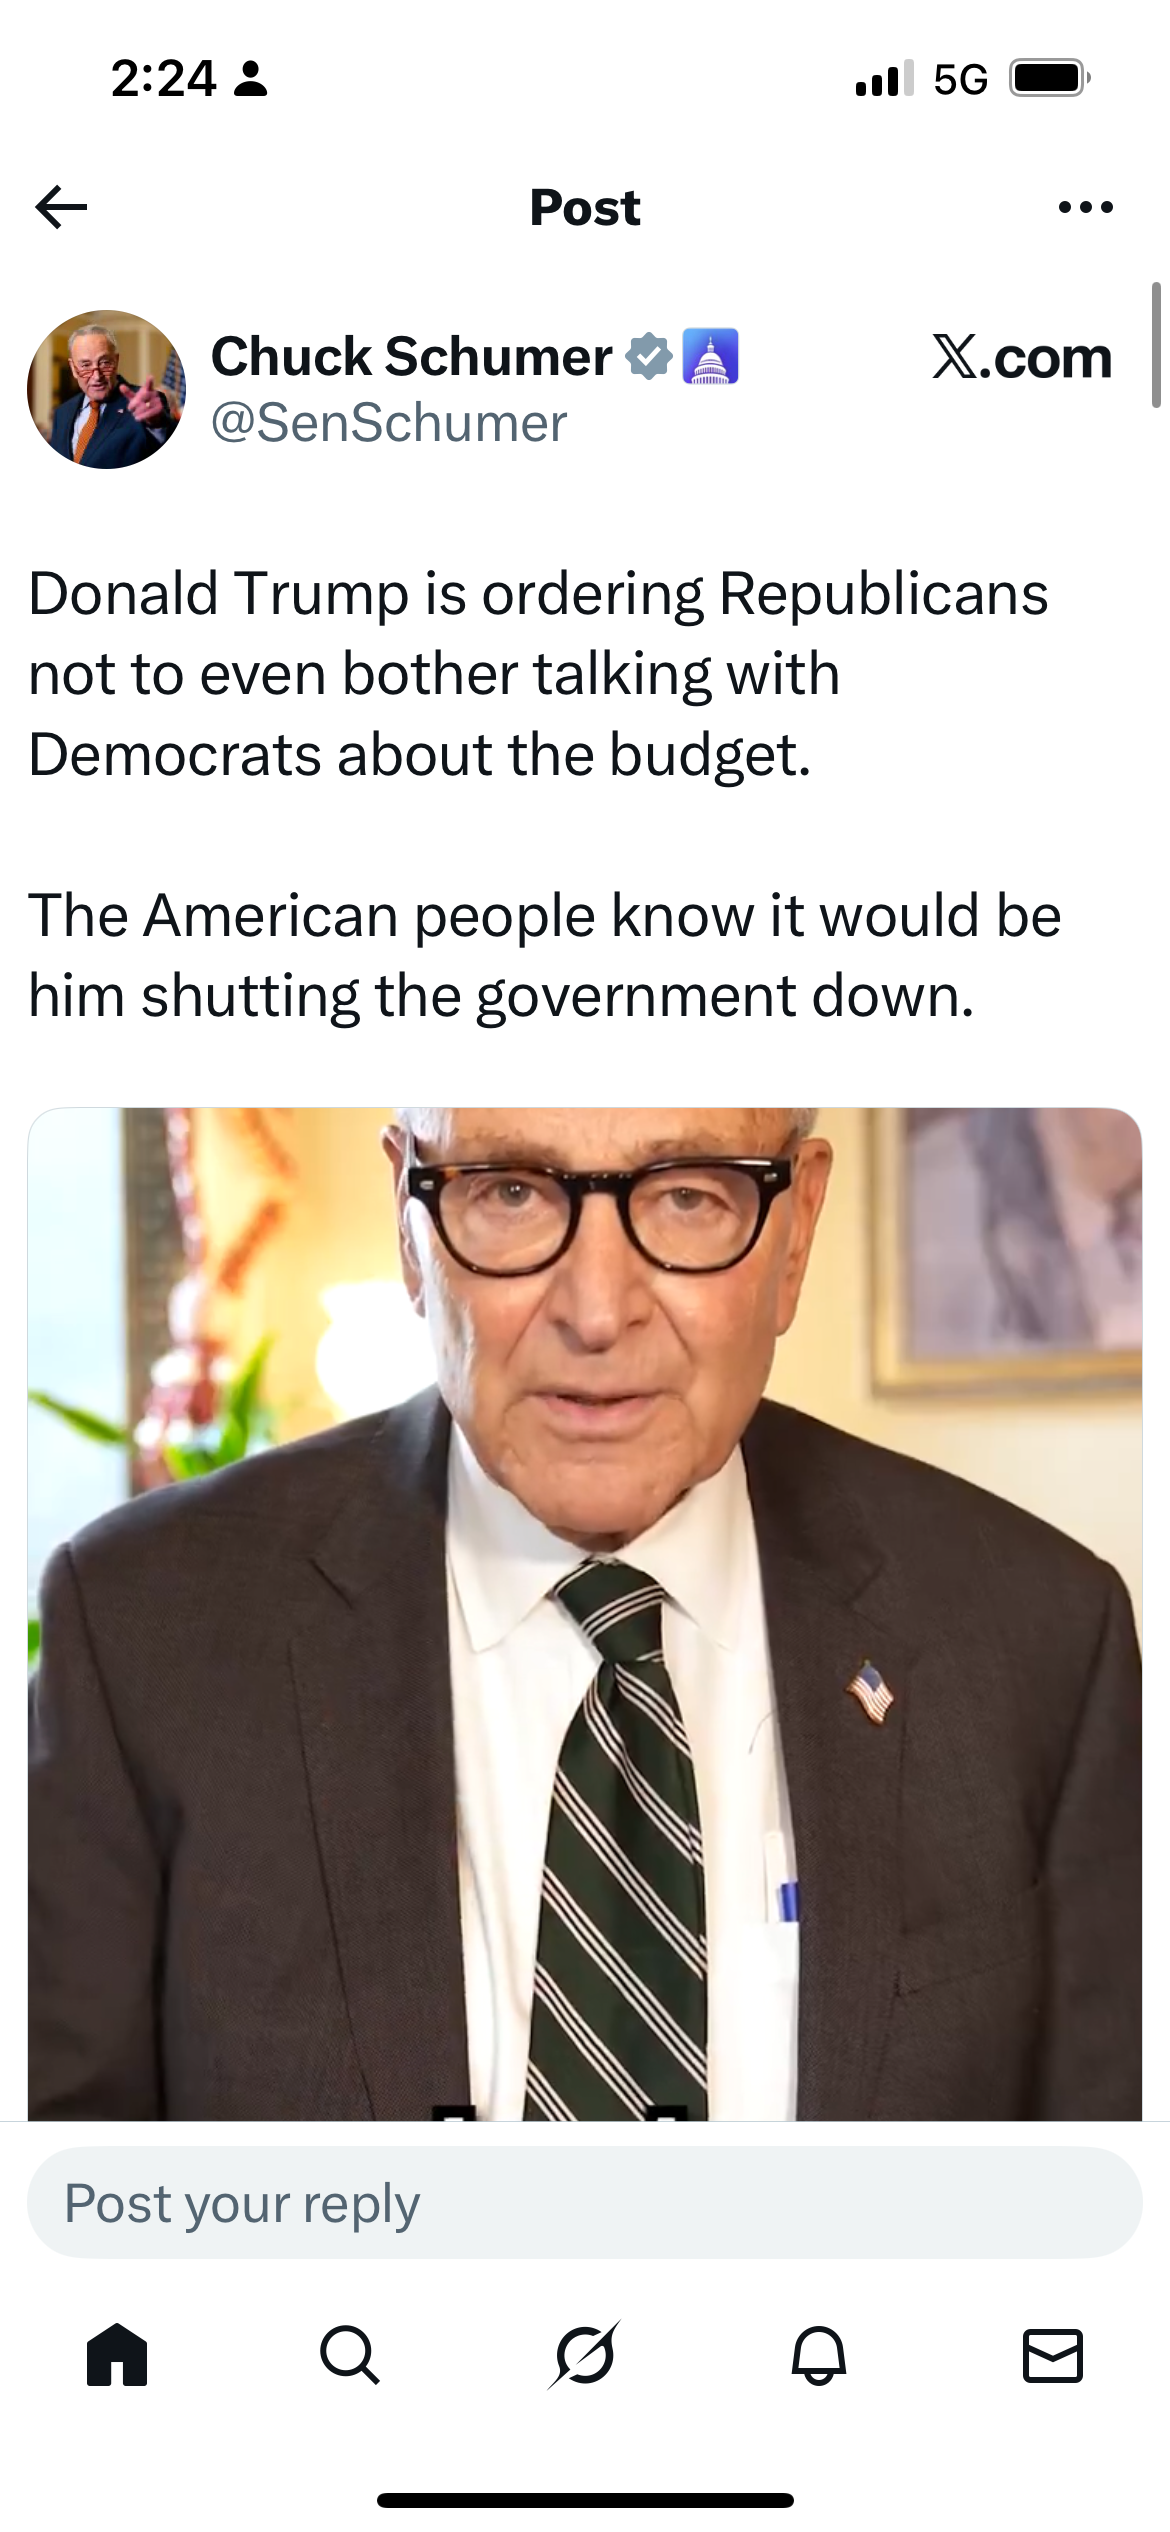Open the Home tab in bottom bar
The width and height of the screenshot is (1170, 2532).
(117, 2355)
